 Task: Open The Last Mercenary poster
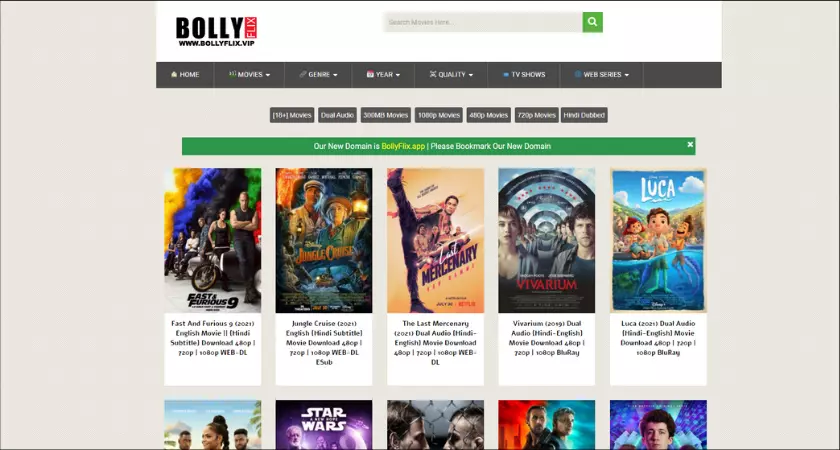pyautogui.click(x=436, y=241)
